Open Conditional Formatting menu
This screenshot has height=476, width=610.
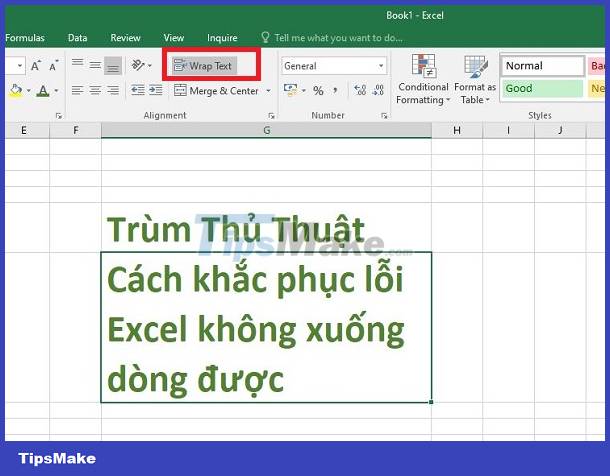423,79
